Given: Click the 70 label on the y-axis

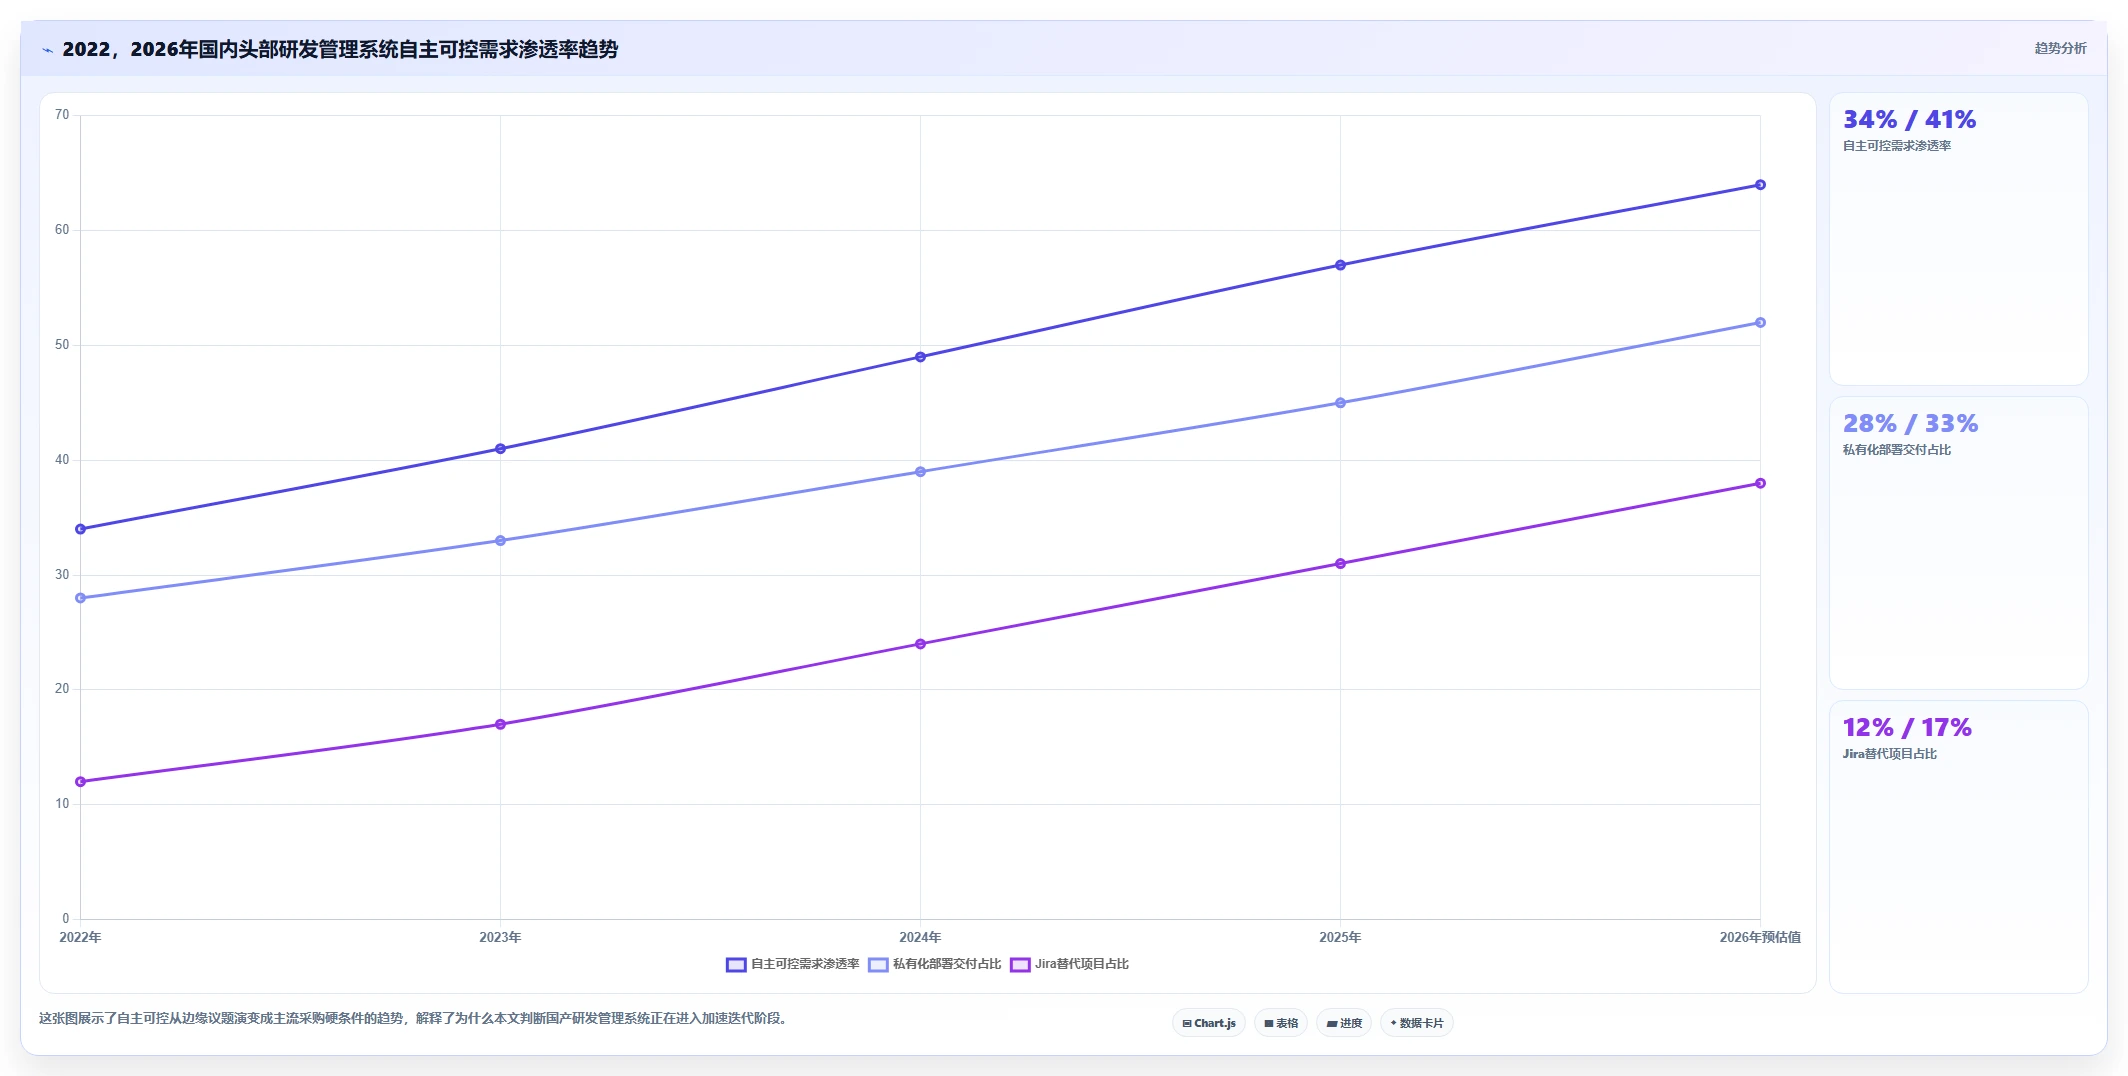Looking at the screenshot, I should [62, 115].
